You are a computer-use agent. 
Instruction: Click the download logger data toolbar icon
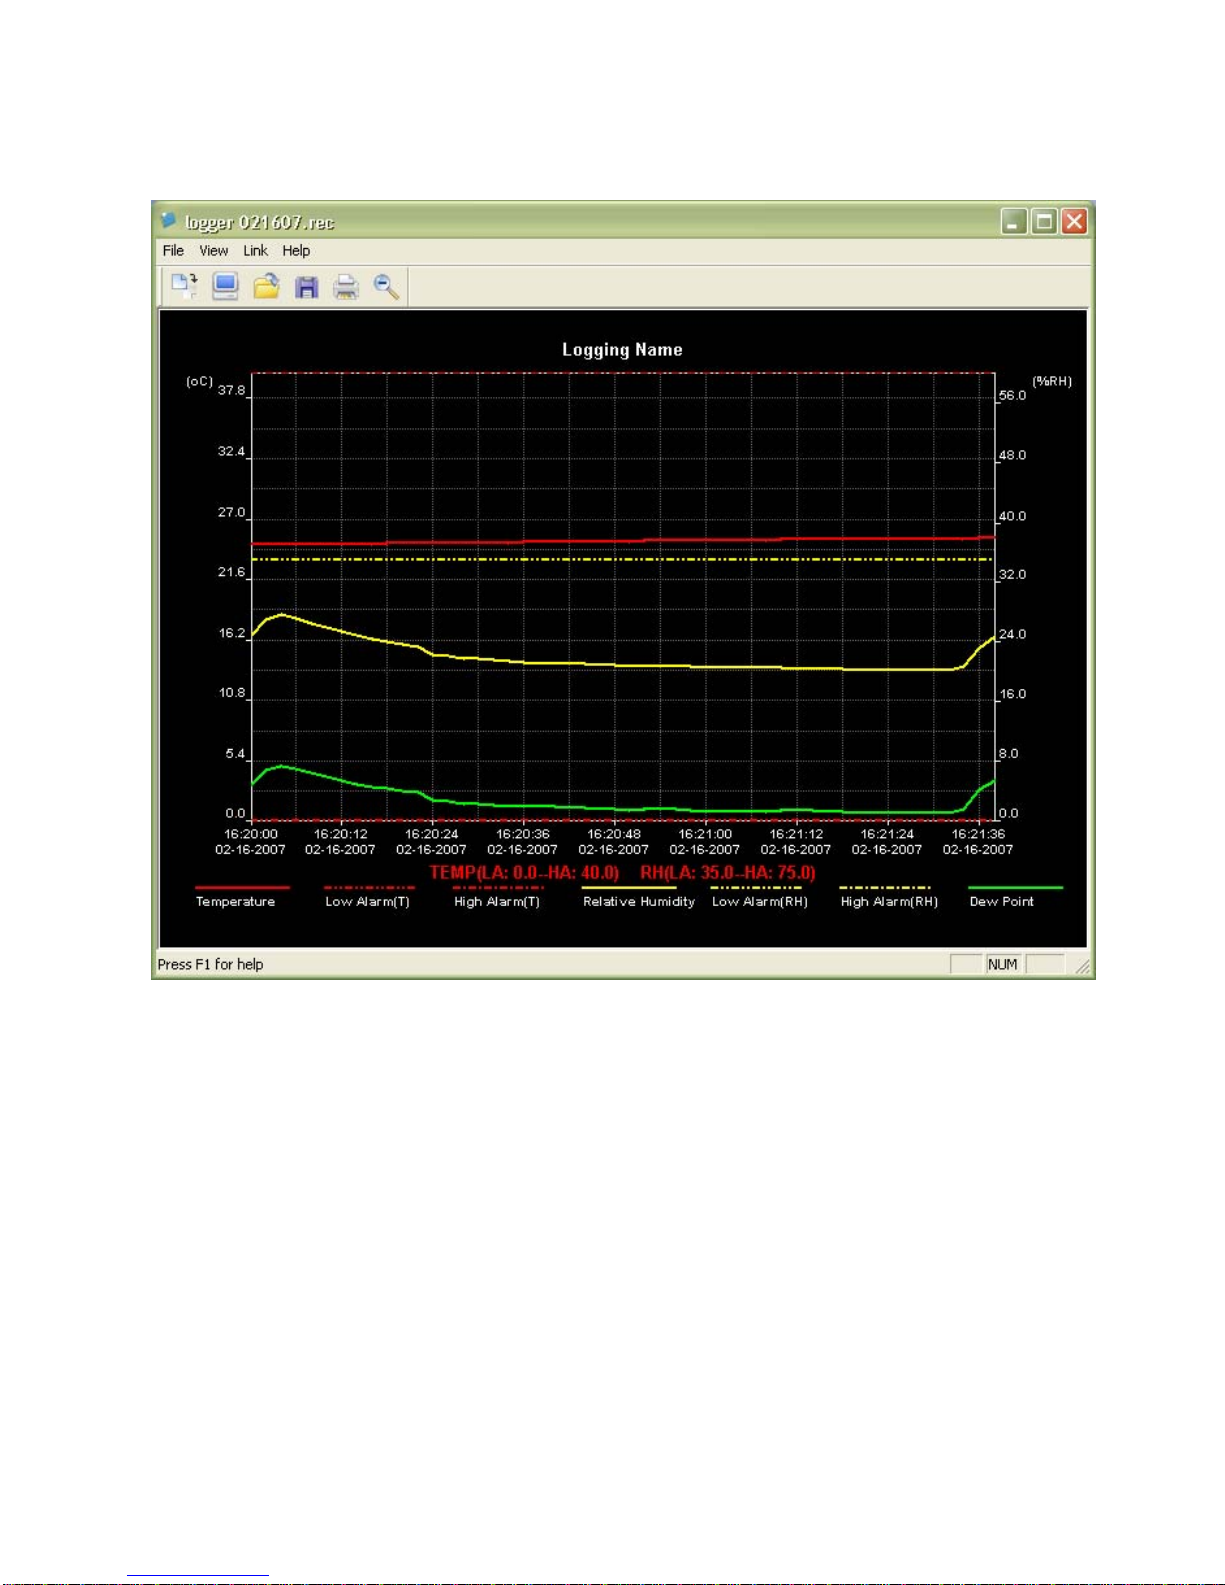pos(184,286)
